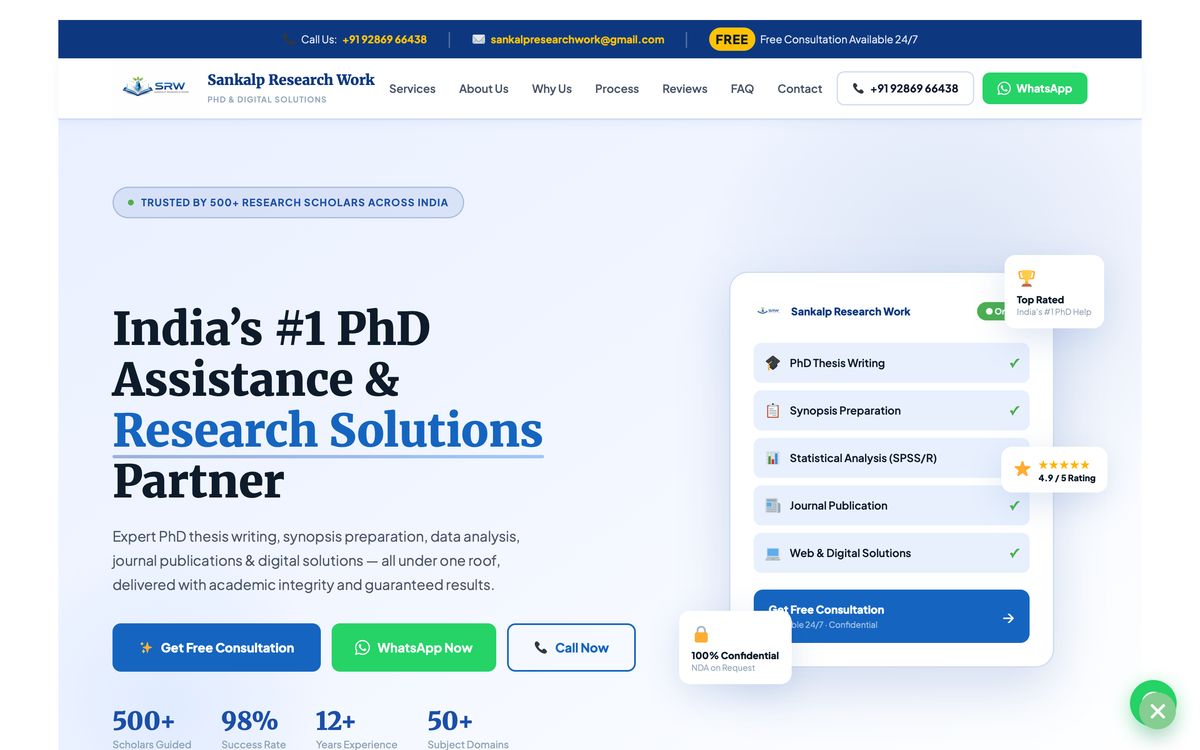Click checkmark next to Synopsis Preparation
1200x750 pixels.
(1014, 411)
